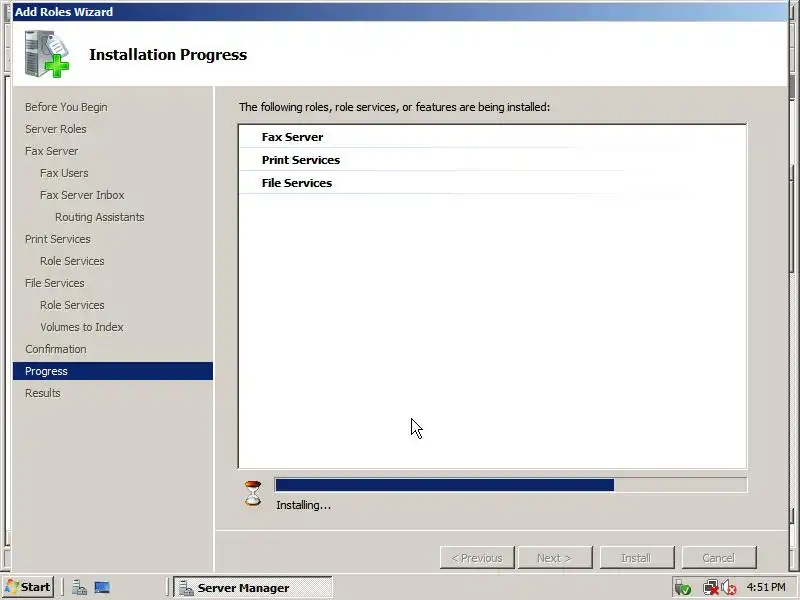800x600 pixels.
Task: Click File Services in install list
Action: (x=297, y=183)
